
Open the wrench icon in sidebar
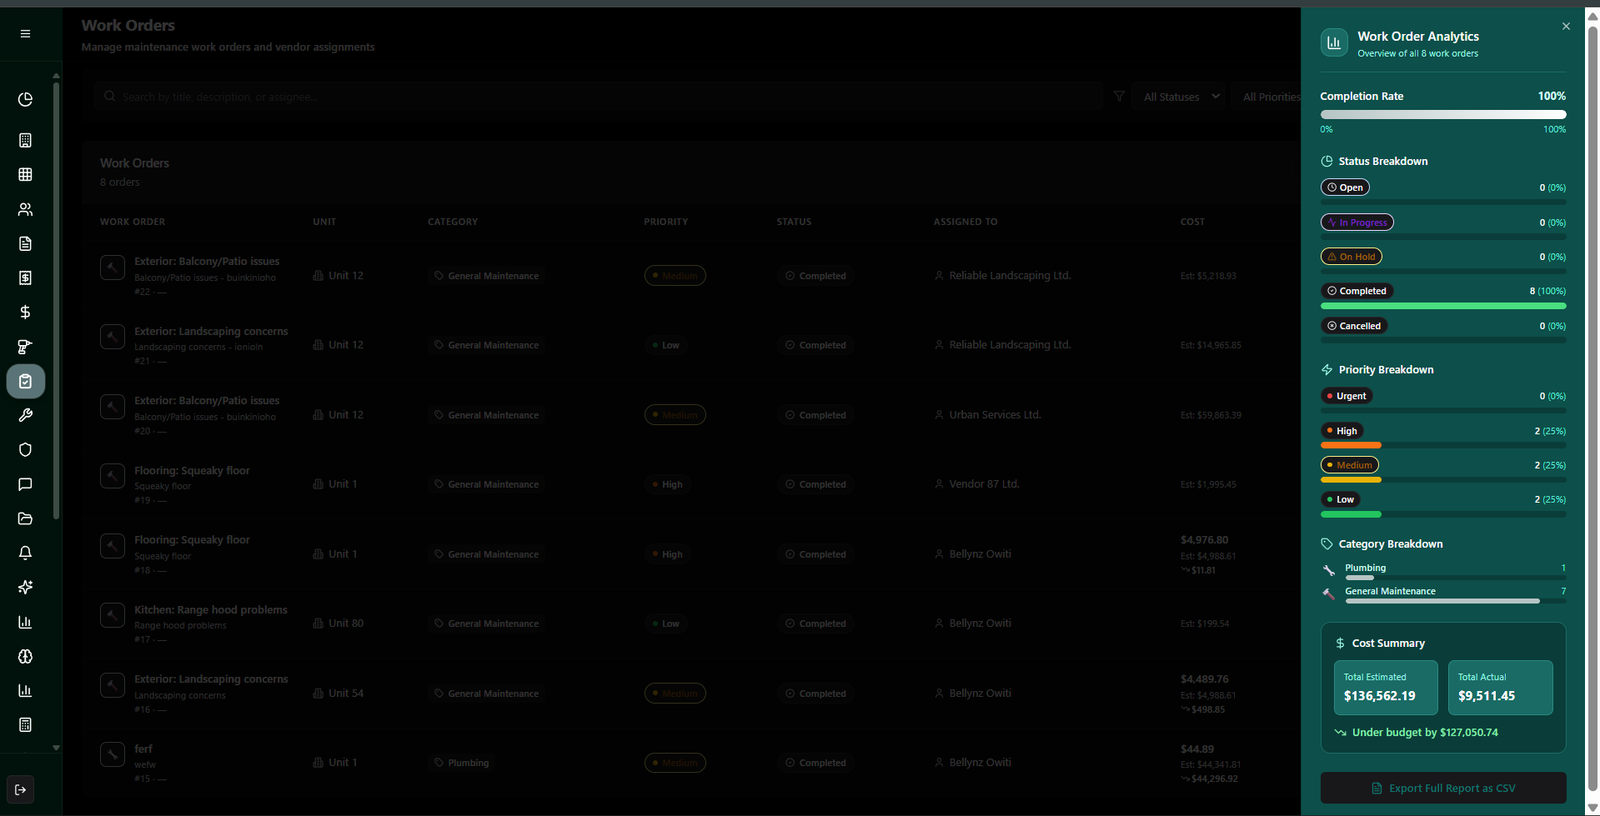(x=25, y=415)
